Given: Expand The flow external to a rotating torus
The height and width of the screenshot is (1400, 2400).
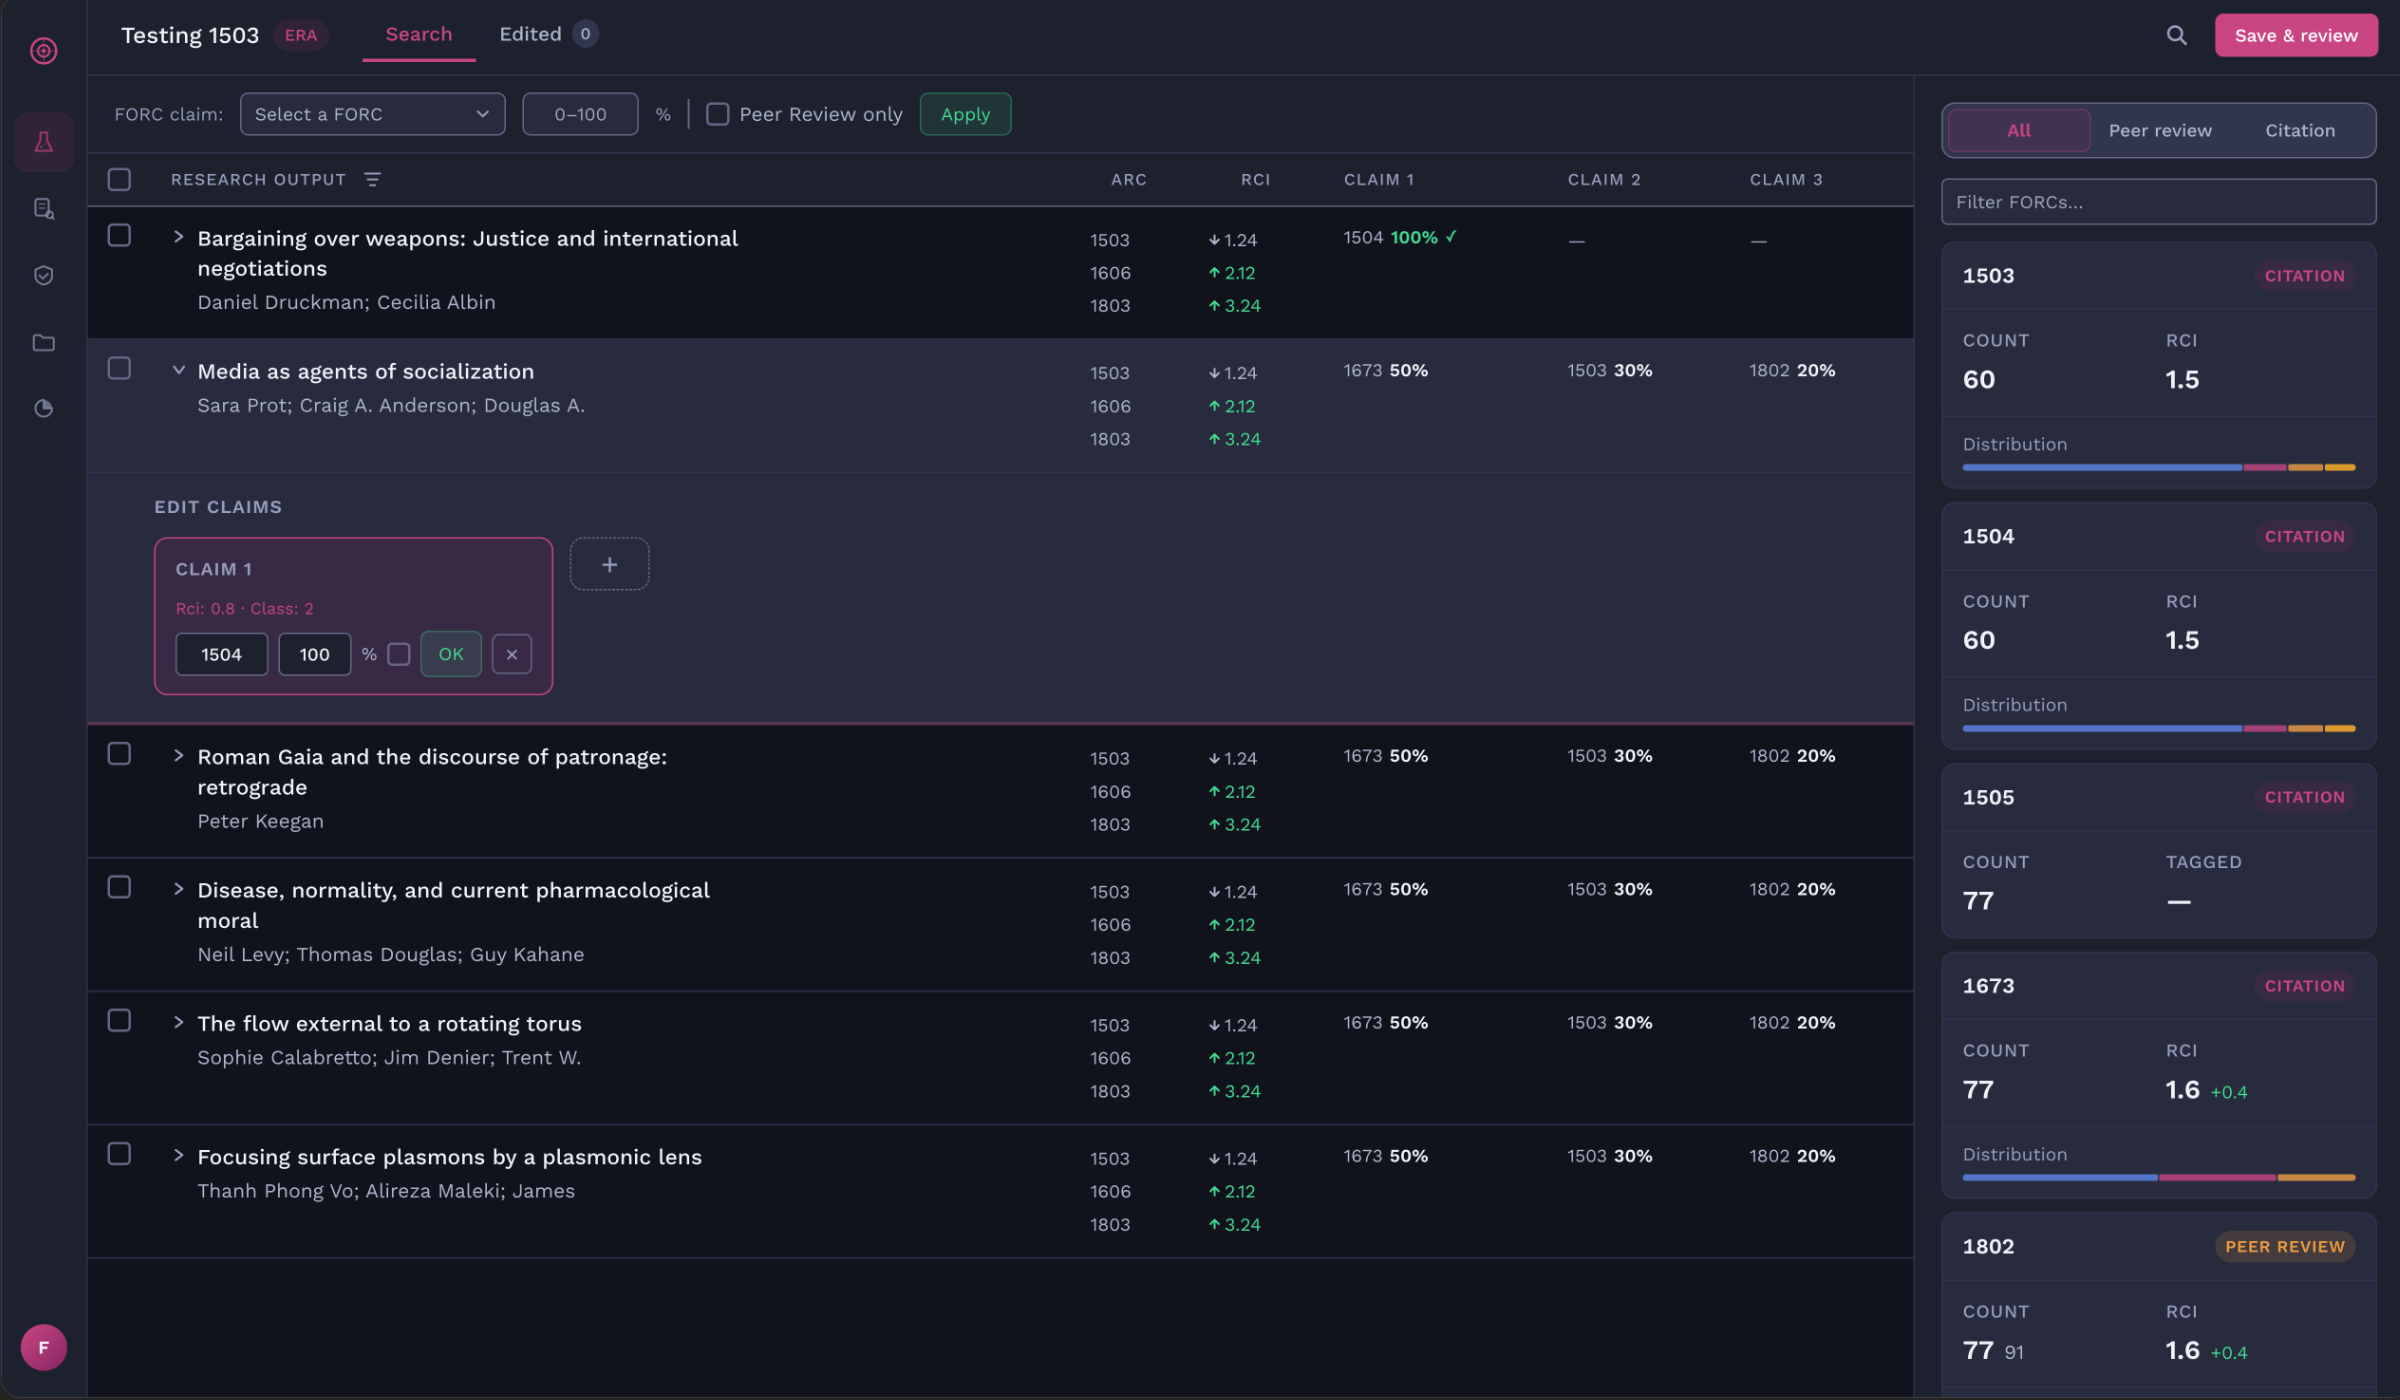Looking at the screenshot, I should click(x=178, y=1022).
